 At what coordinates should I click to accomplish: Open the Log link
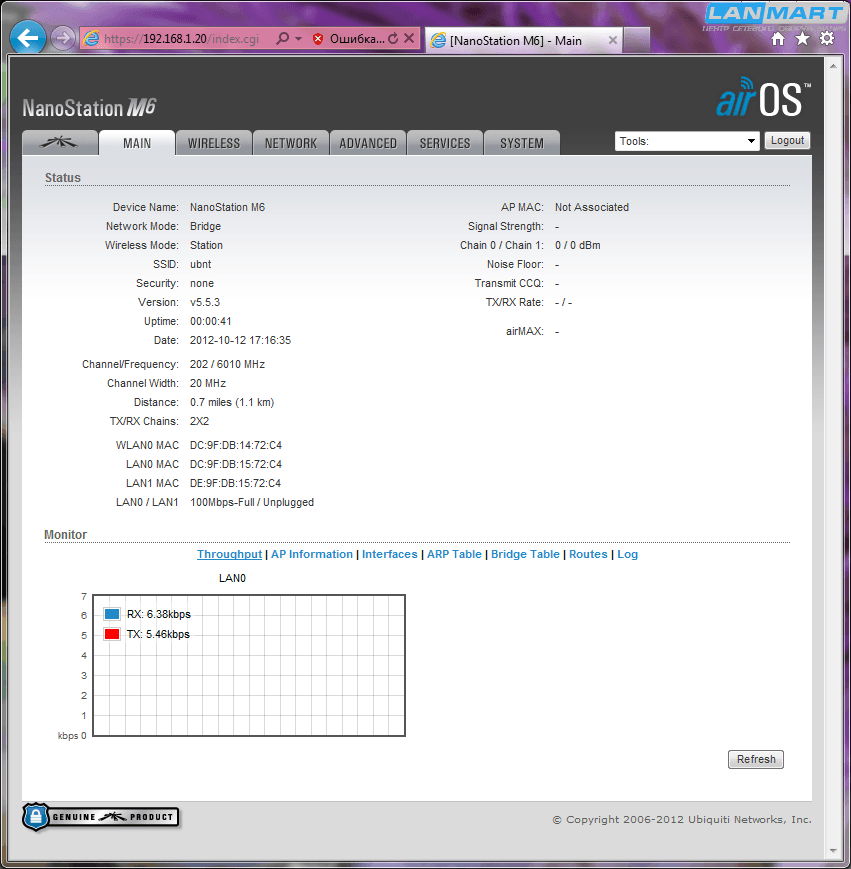tap(628, 554)
